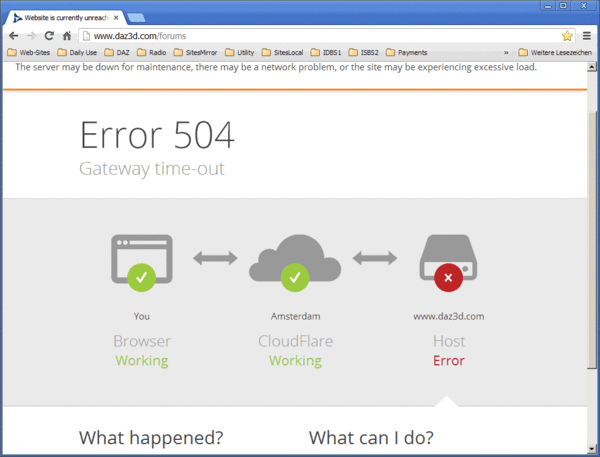This screenshot has height=457, width=600.
Task: Close the 'Website is currently unreachable' tab
Action: [x=116, y=18]
